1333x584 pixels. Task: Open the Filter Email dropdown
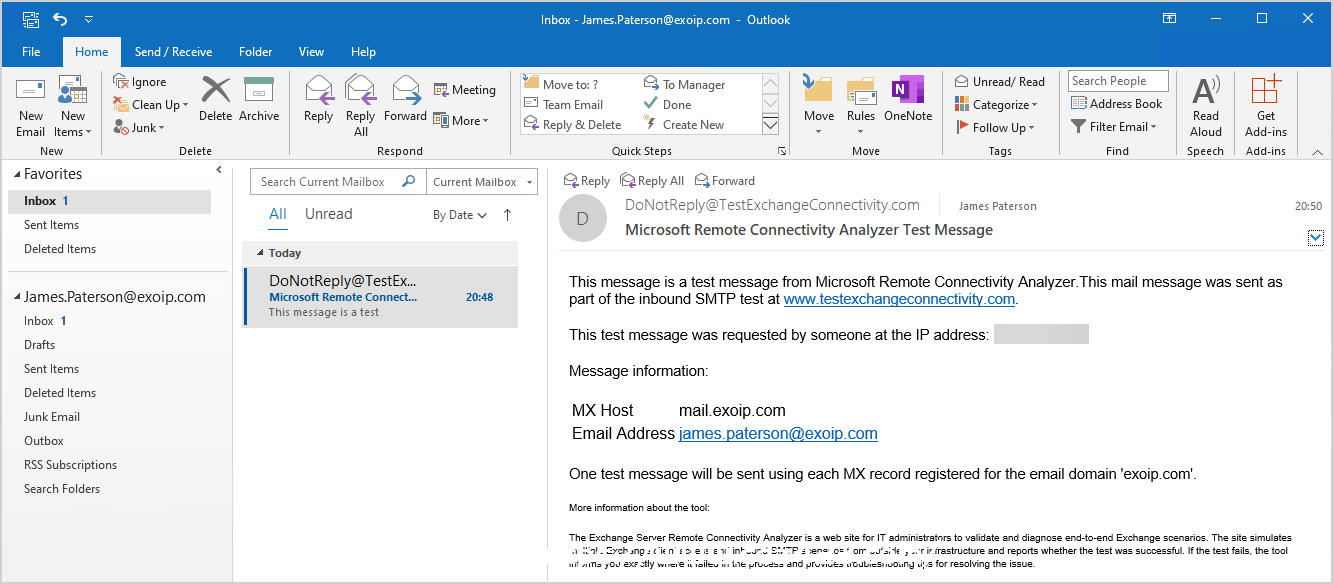pyautogui.click(x=1114, y=127)
